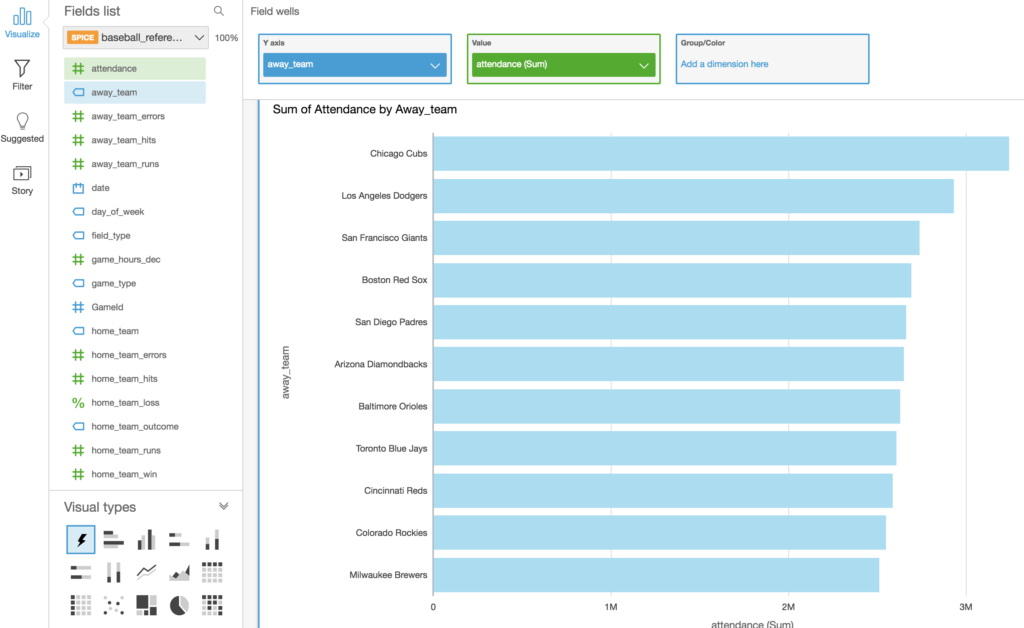
Task: Select the AutoGraph lightning bolt visual type
Action: (81, 540)
